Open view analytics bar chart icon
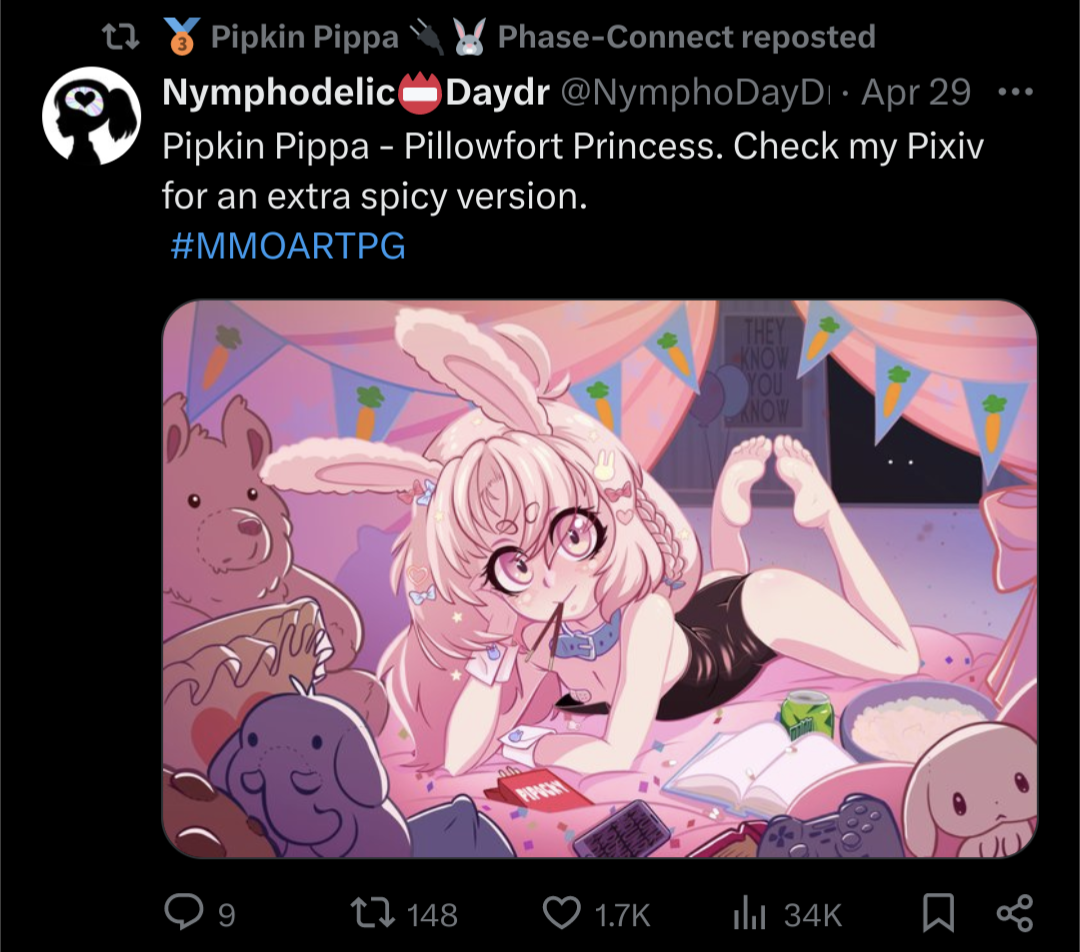Screen dimensions: 1080x952 point(749,913)
